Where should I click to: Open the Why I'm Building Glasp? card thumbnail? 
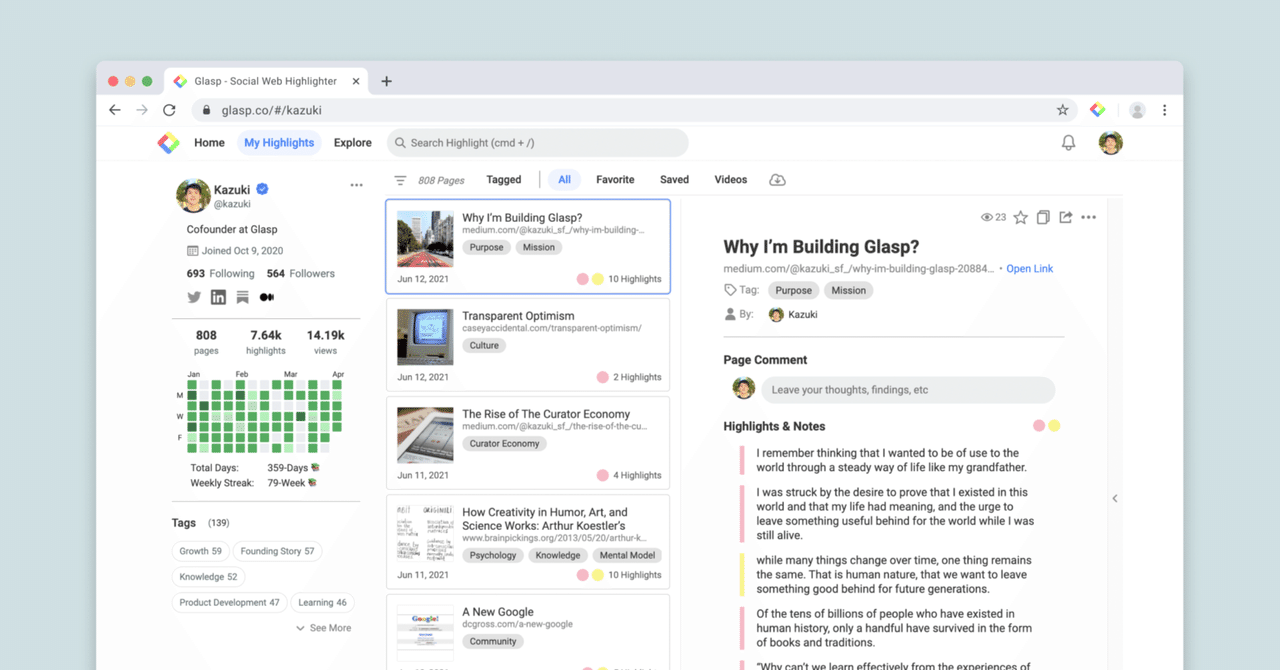[x=425, y=239]
